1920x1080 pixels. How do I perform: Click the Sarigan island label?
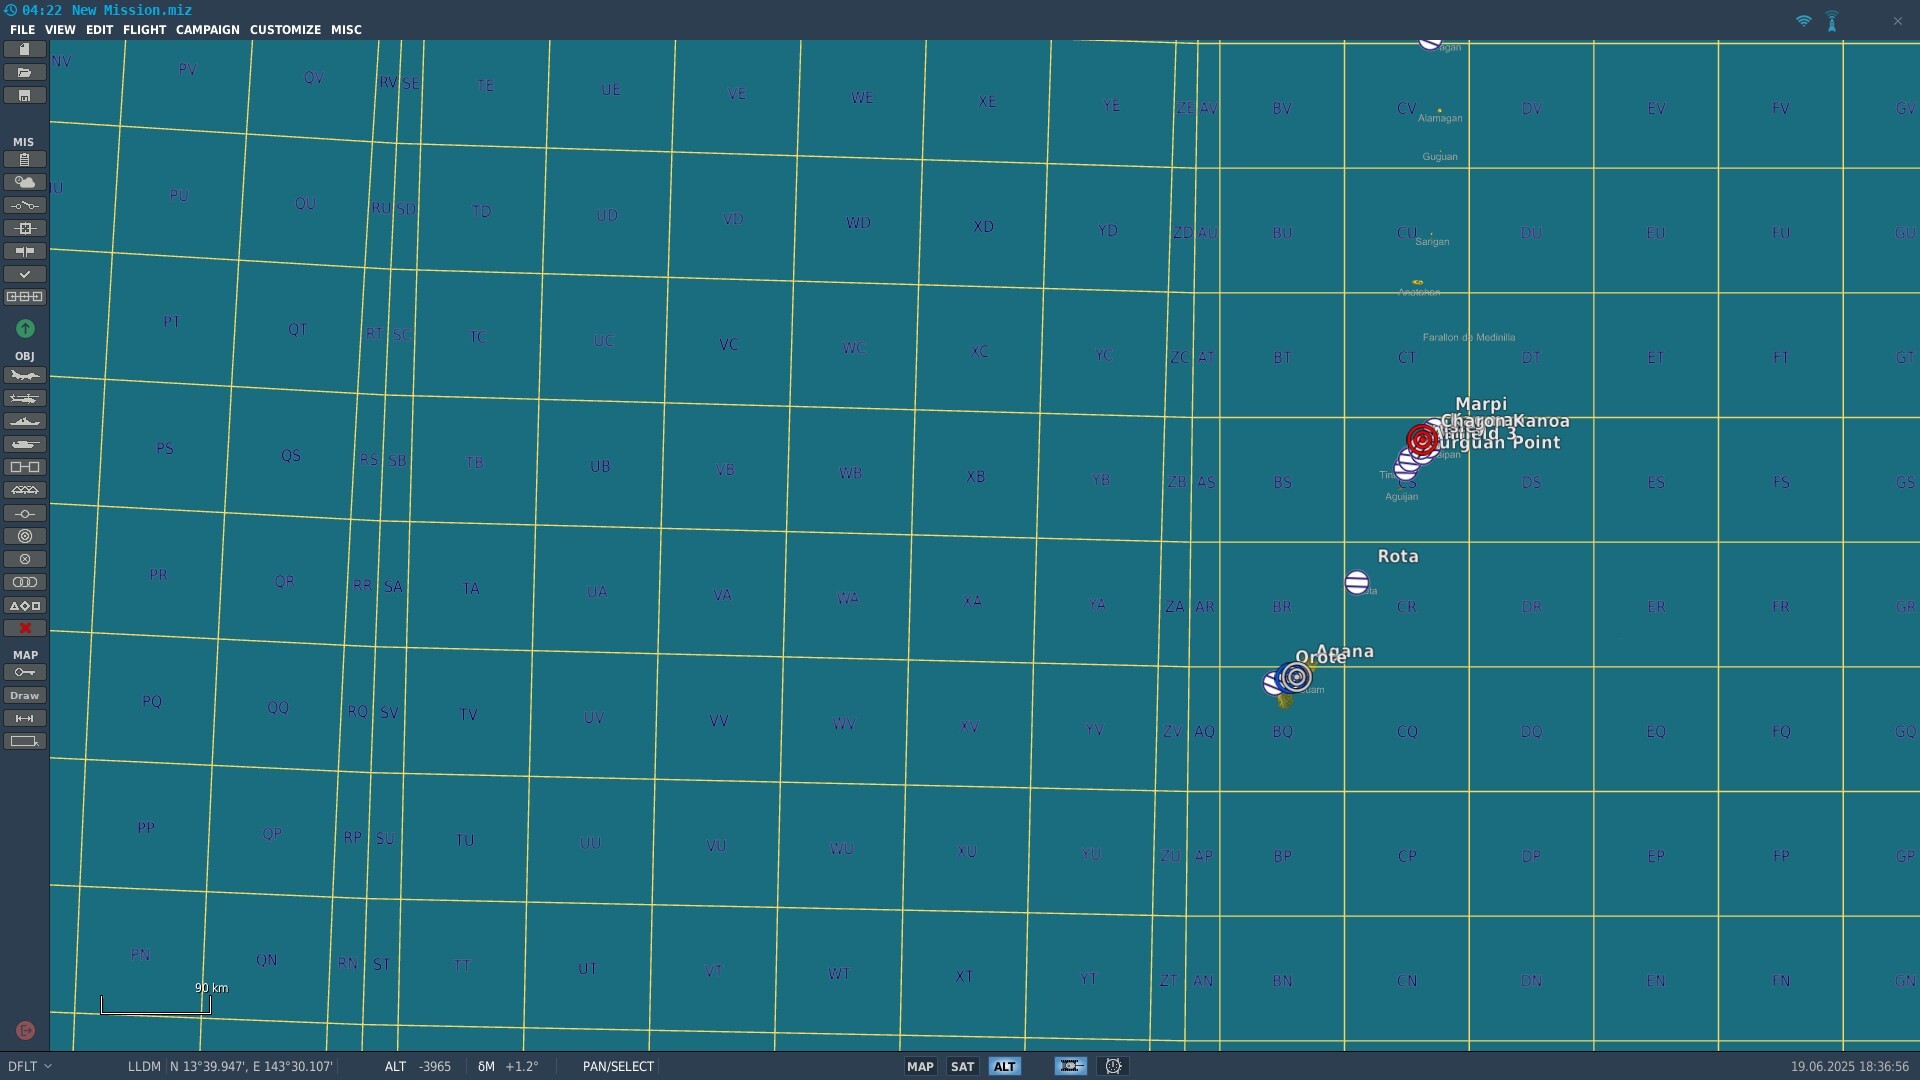click(1432, 241)
